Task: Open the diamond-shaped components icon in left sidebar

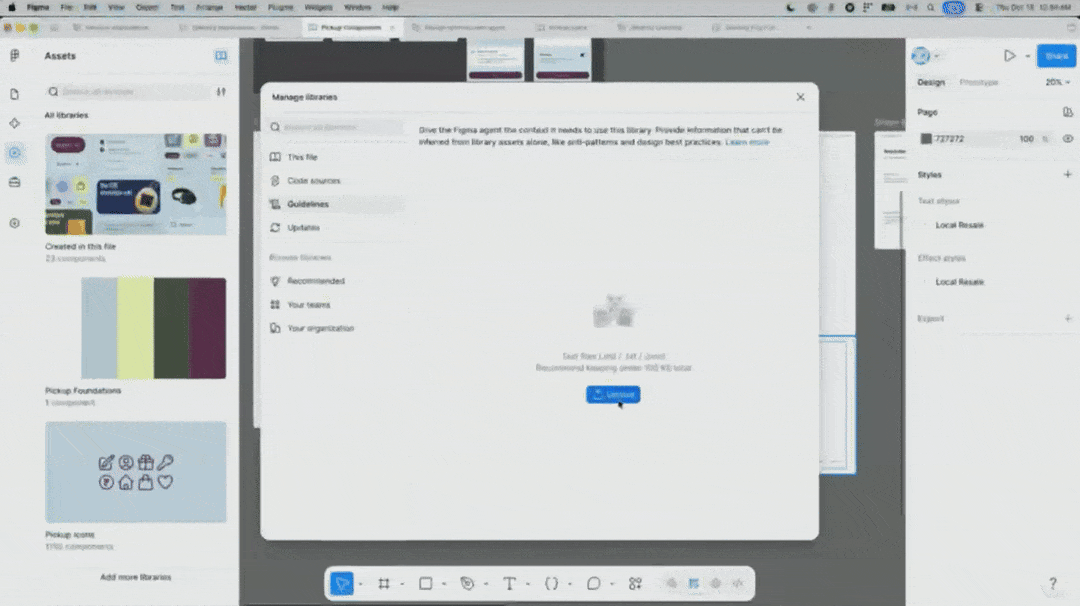Action: pyautogui.click(x=14, y=123)
